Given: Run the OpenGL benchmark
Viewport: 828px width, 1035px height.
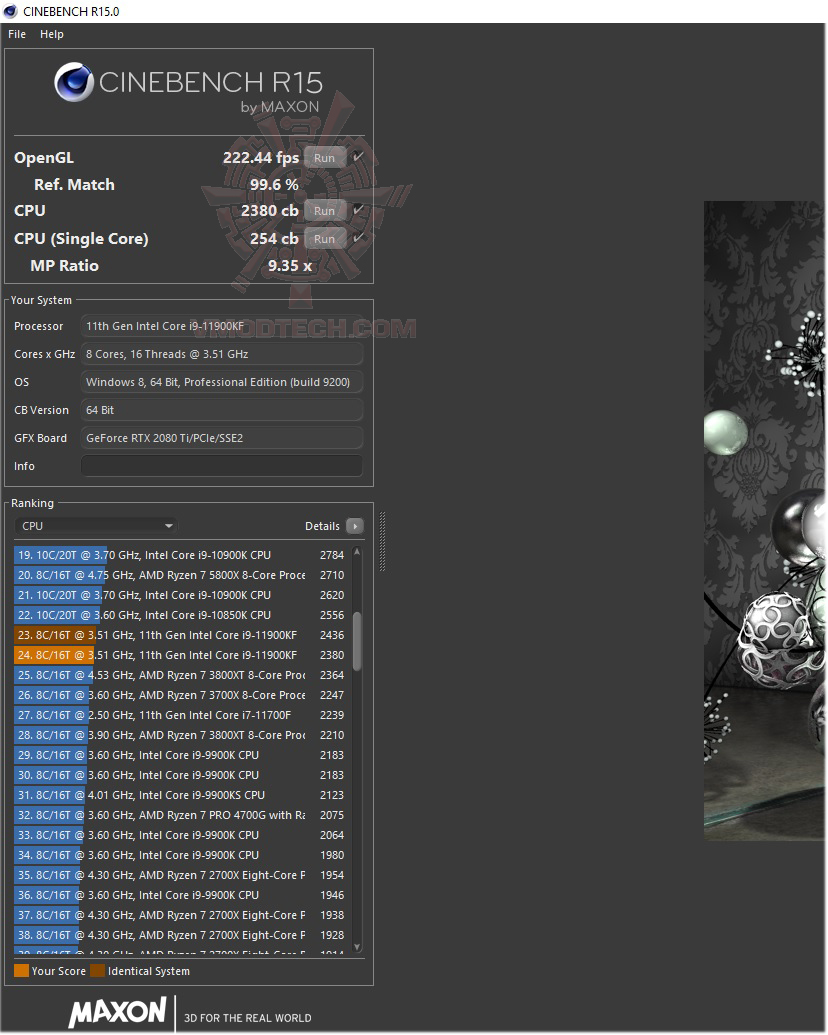Looking at the screenshot, I should coord(323,157).
